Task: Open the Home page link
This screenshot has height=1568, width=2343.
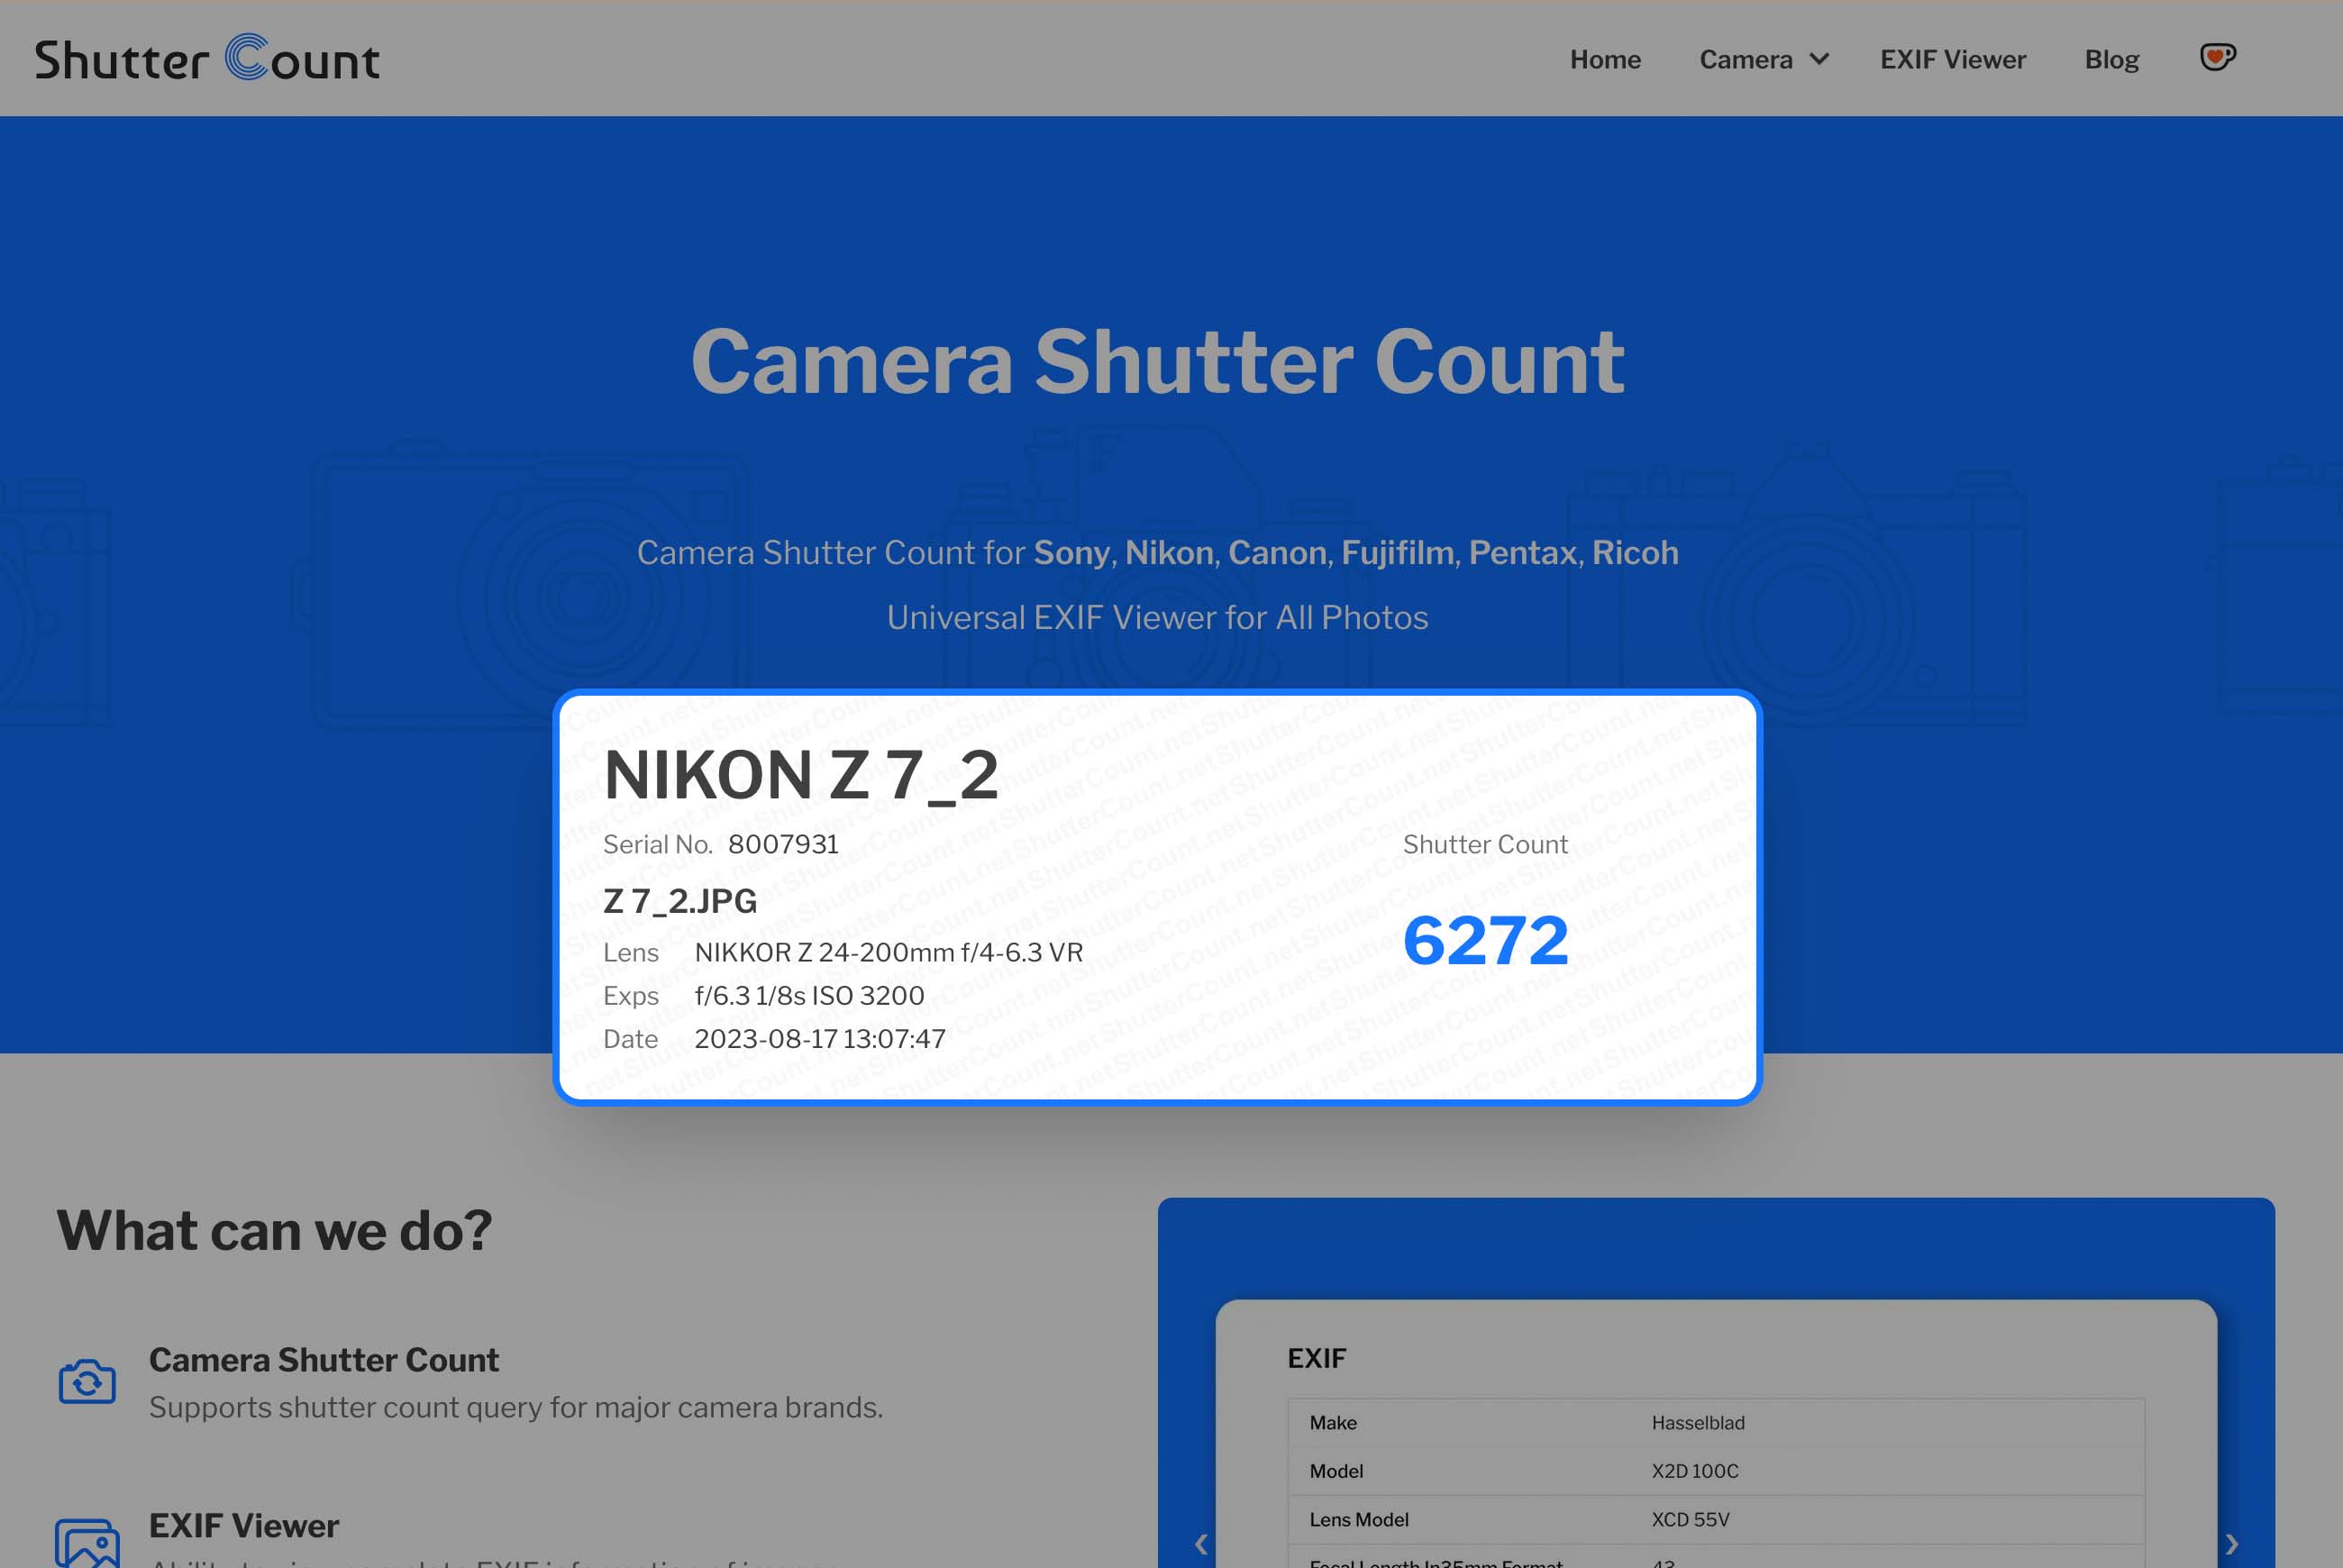Action: click(x=1605, y=59)
